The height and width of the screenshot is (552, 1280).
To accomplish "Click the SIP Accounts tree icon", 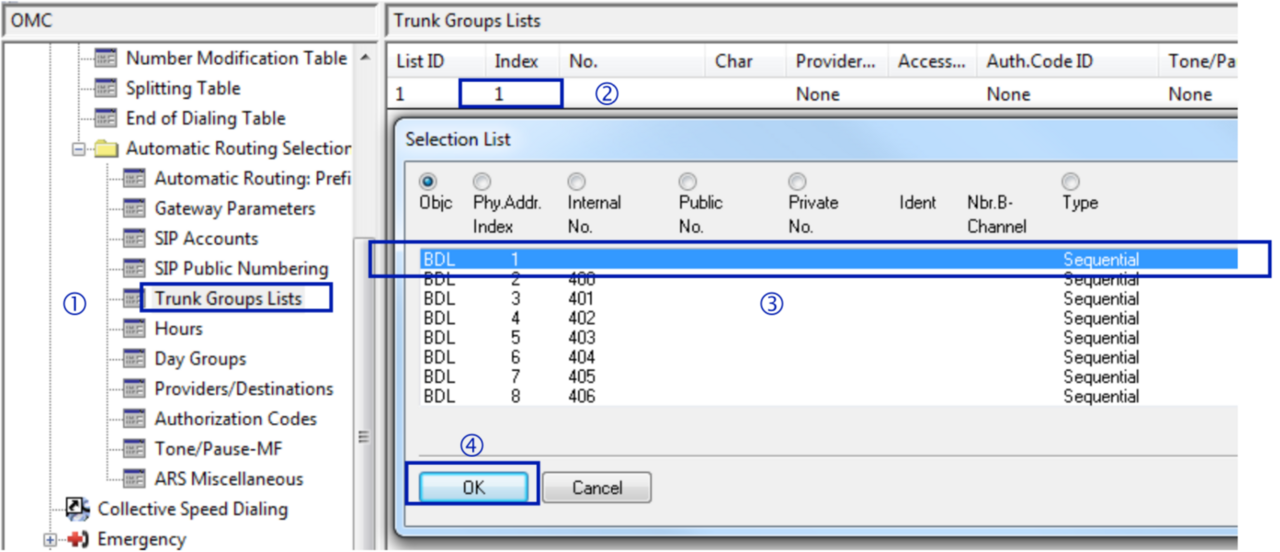I will (134, 238).
